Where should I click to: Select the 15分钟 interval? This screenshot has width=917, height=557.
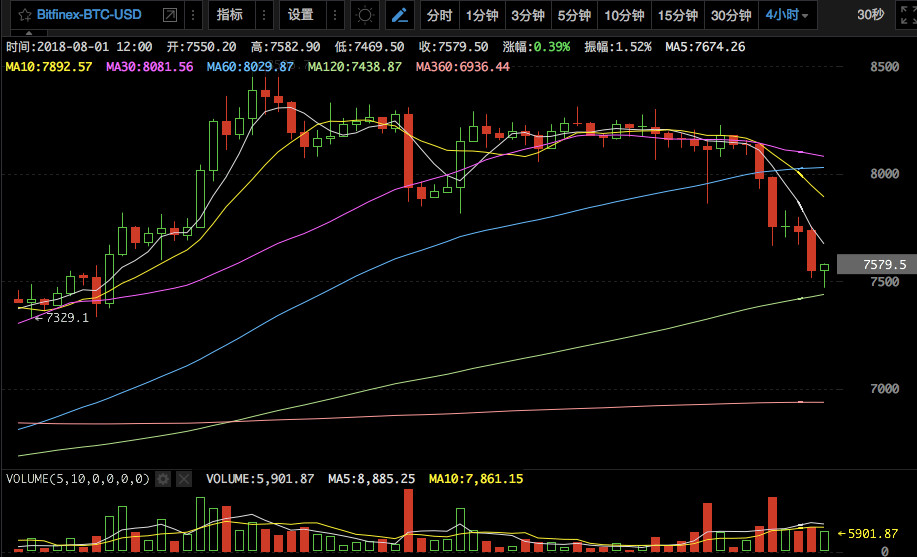(x=677, y=16)
